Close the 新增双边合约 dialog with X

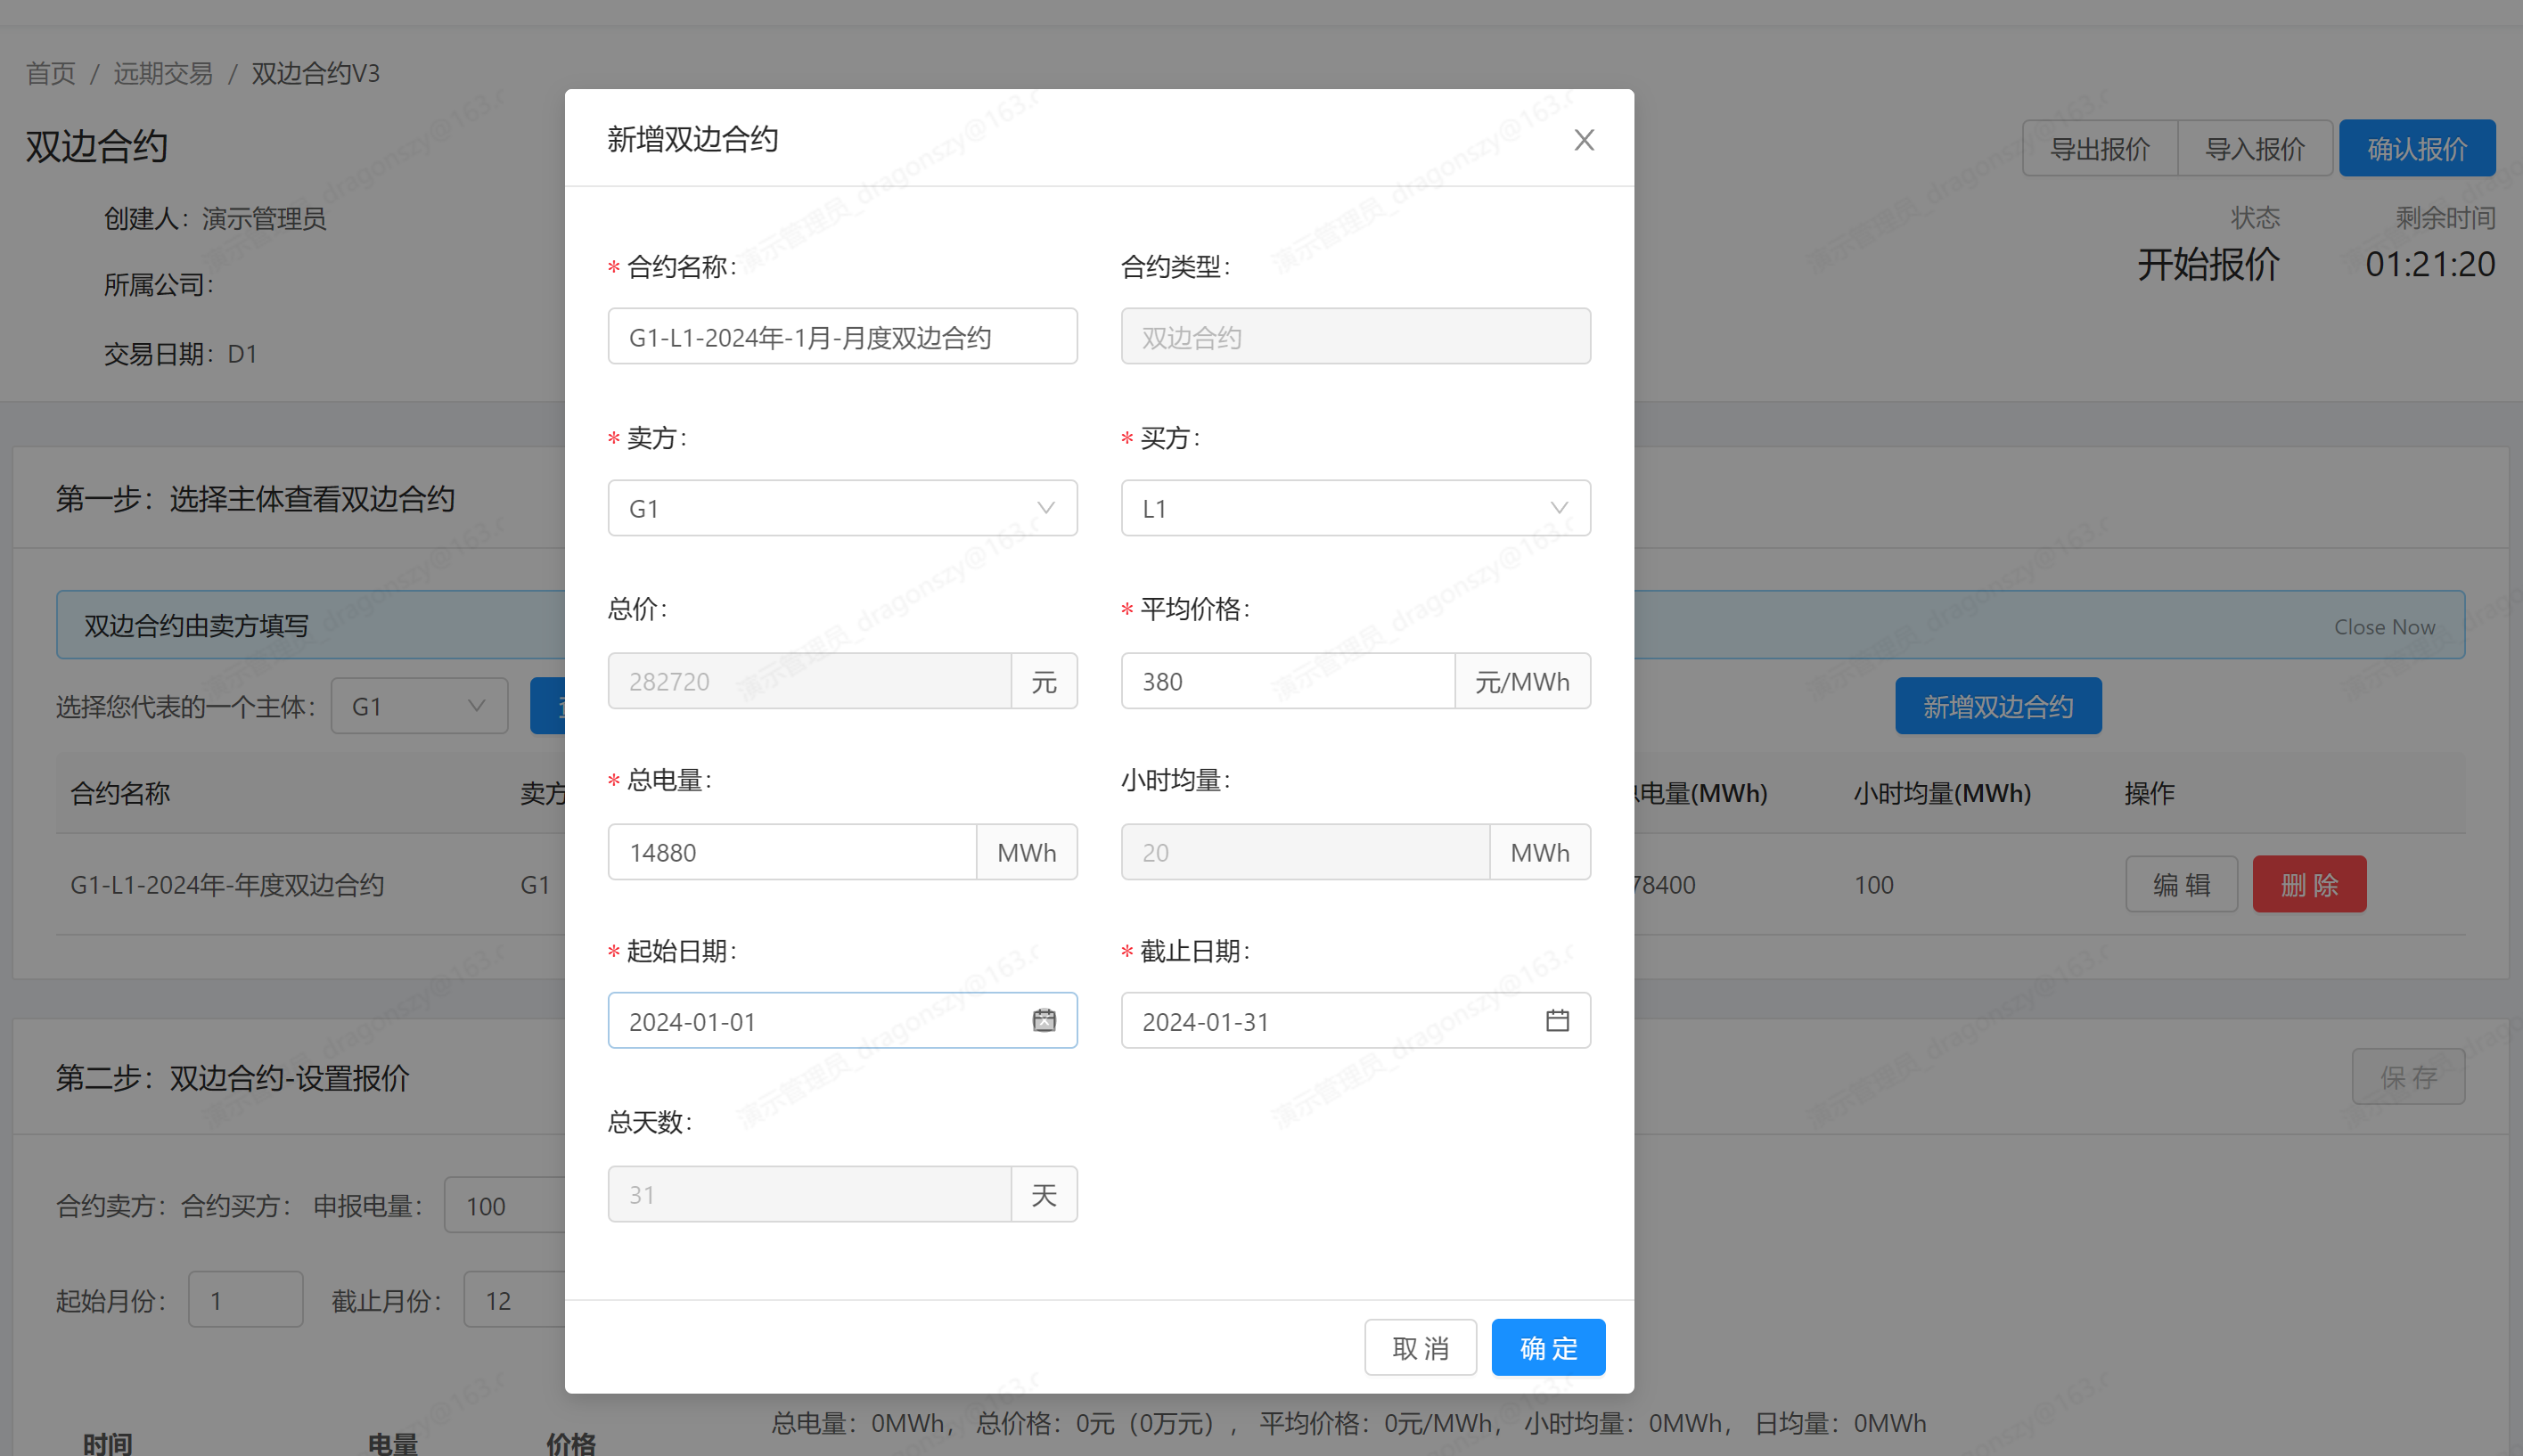[1583, 140]
